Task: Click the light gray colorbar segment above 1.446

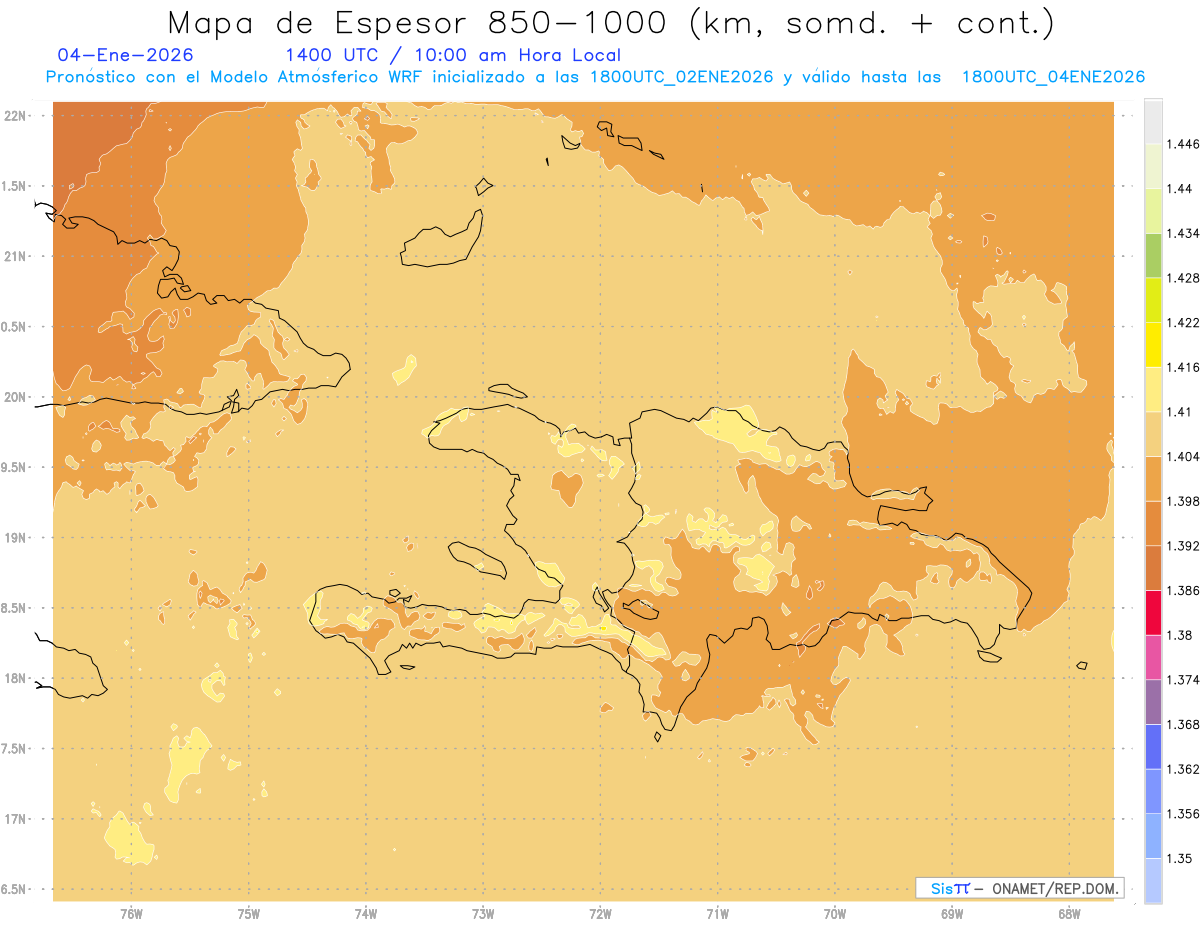Action: pyautogui.click(x=1153, y=121)
